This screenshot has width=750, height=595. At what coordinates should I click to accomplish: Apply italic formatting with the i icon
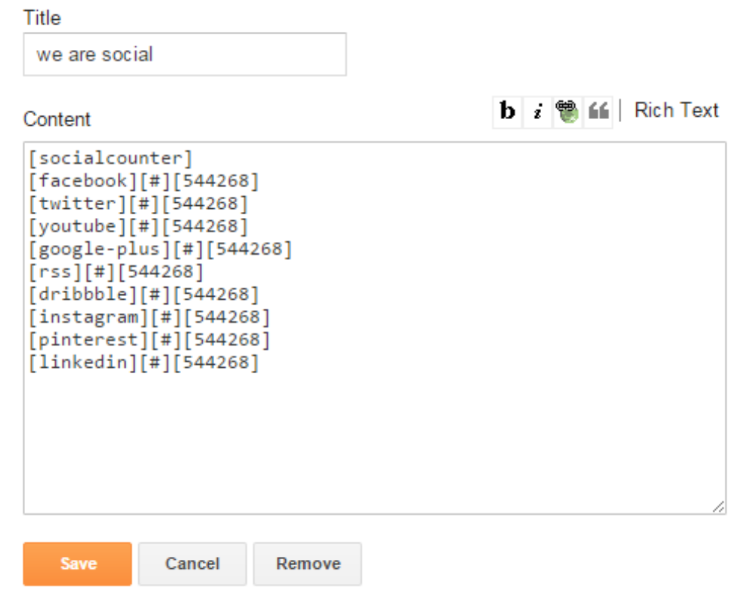(x=538, y=111)
